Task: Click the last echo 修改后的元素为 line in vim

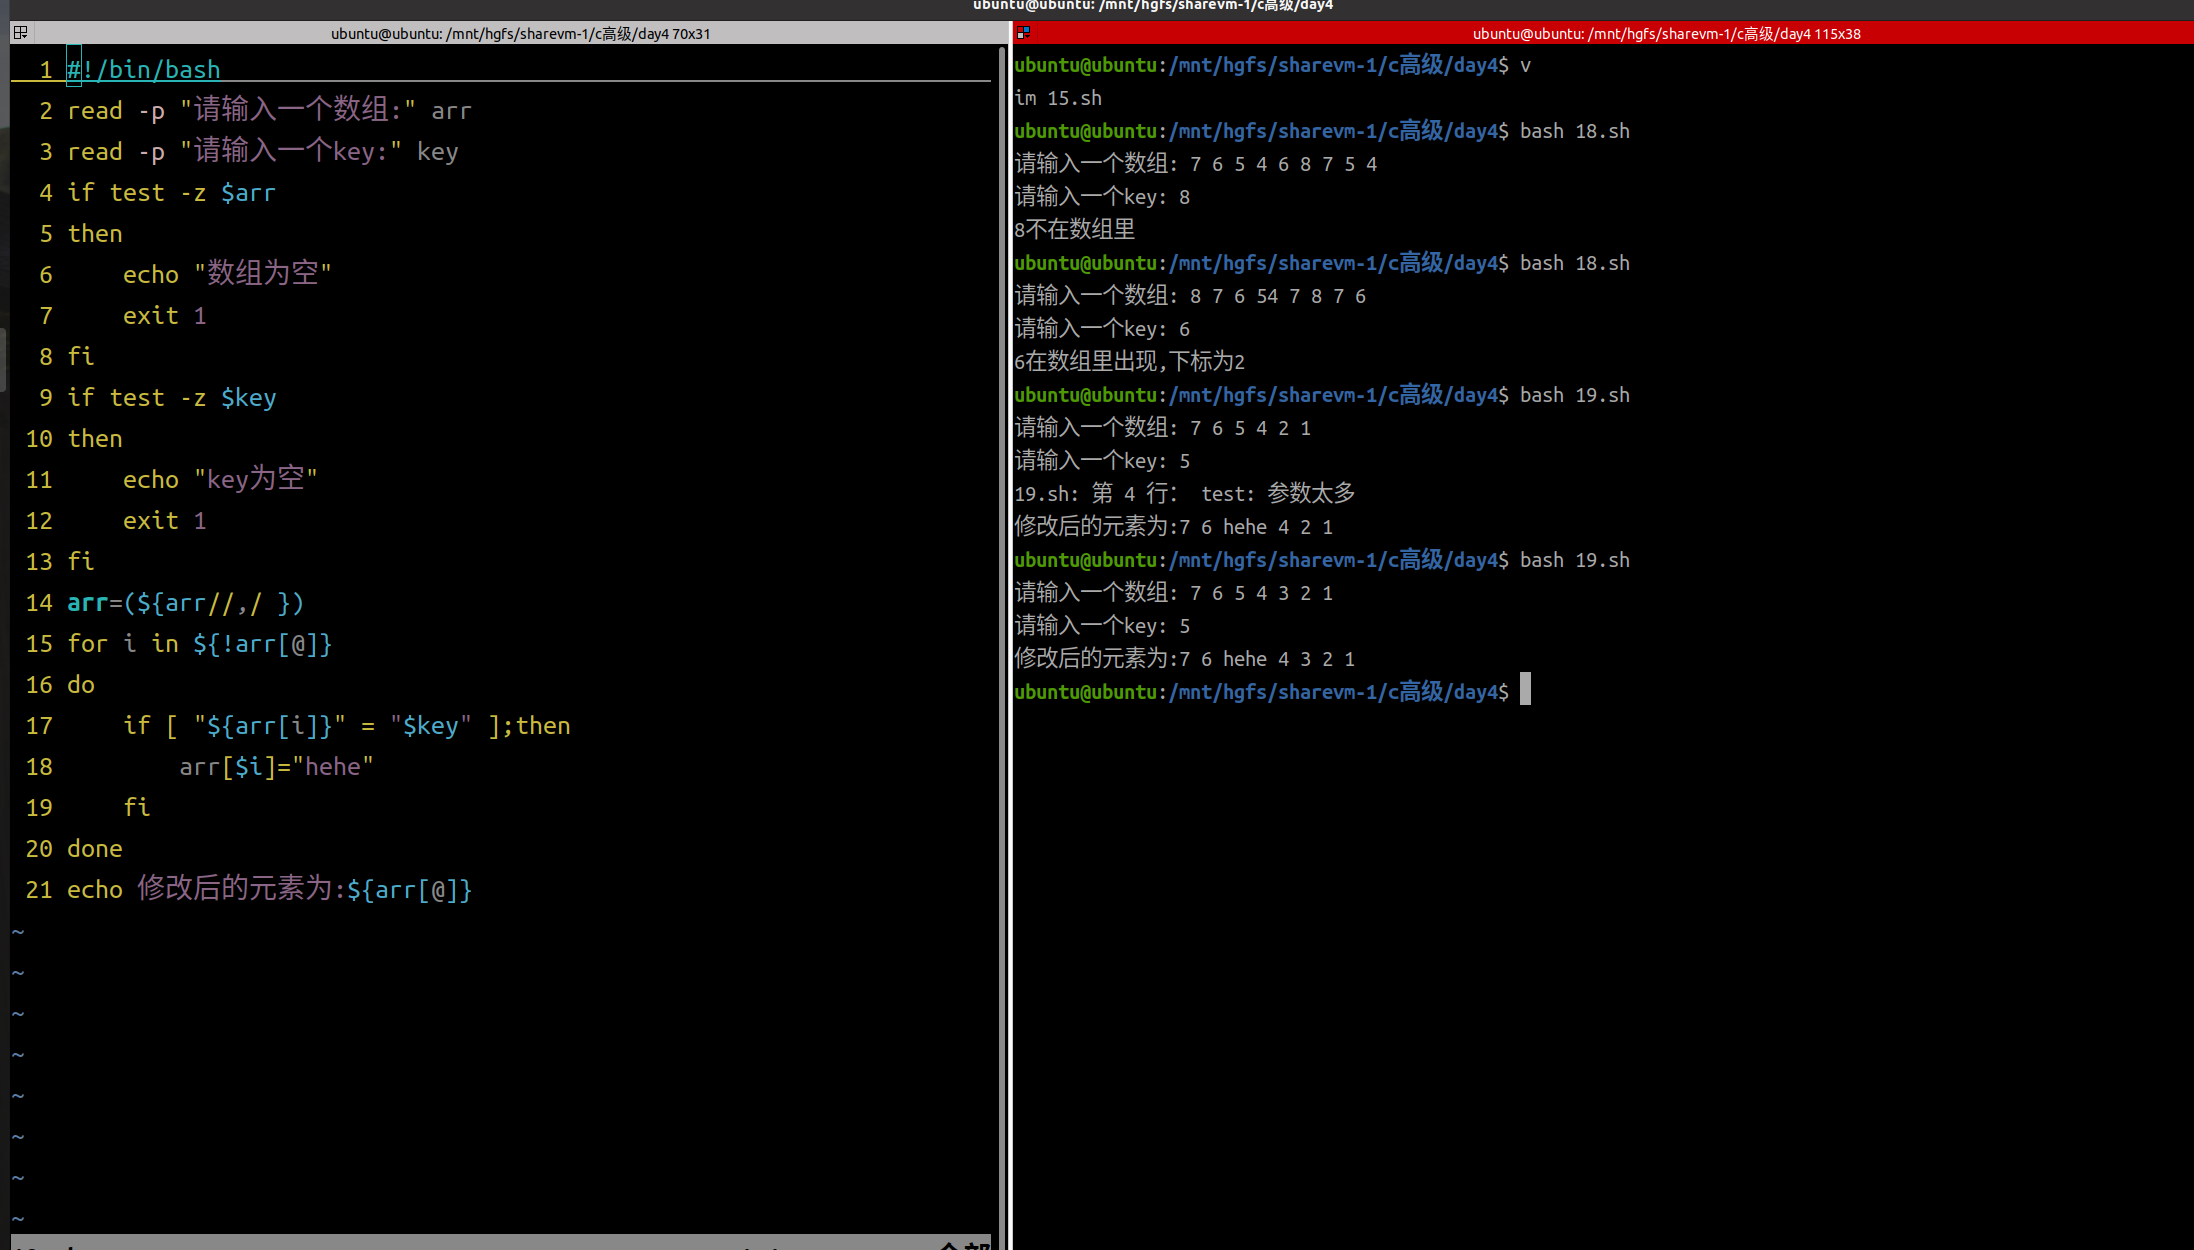Action: pyautogui.click(x=269, y=889)
